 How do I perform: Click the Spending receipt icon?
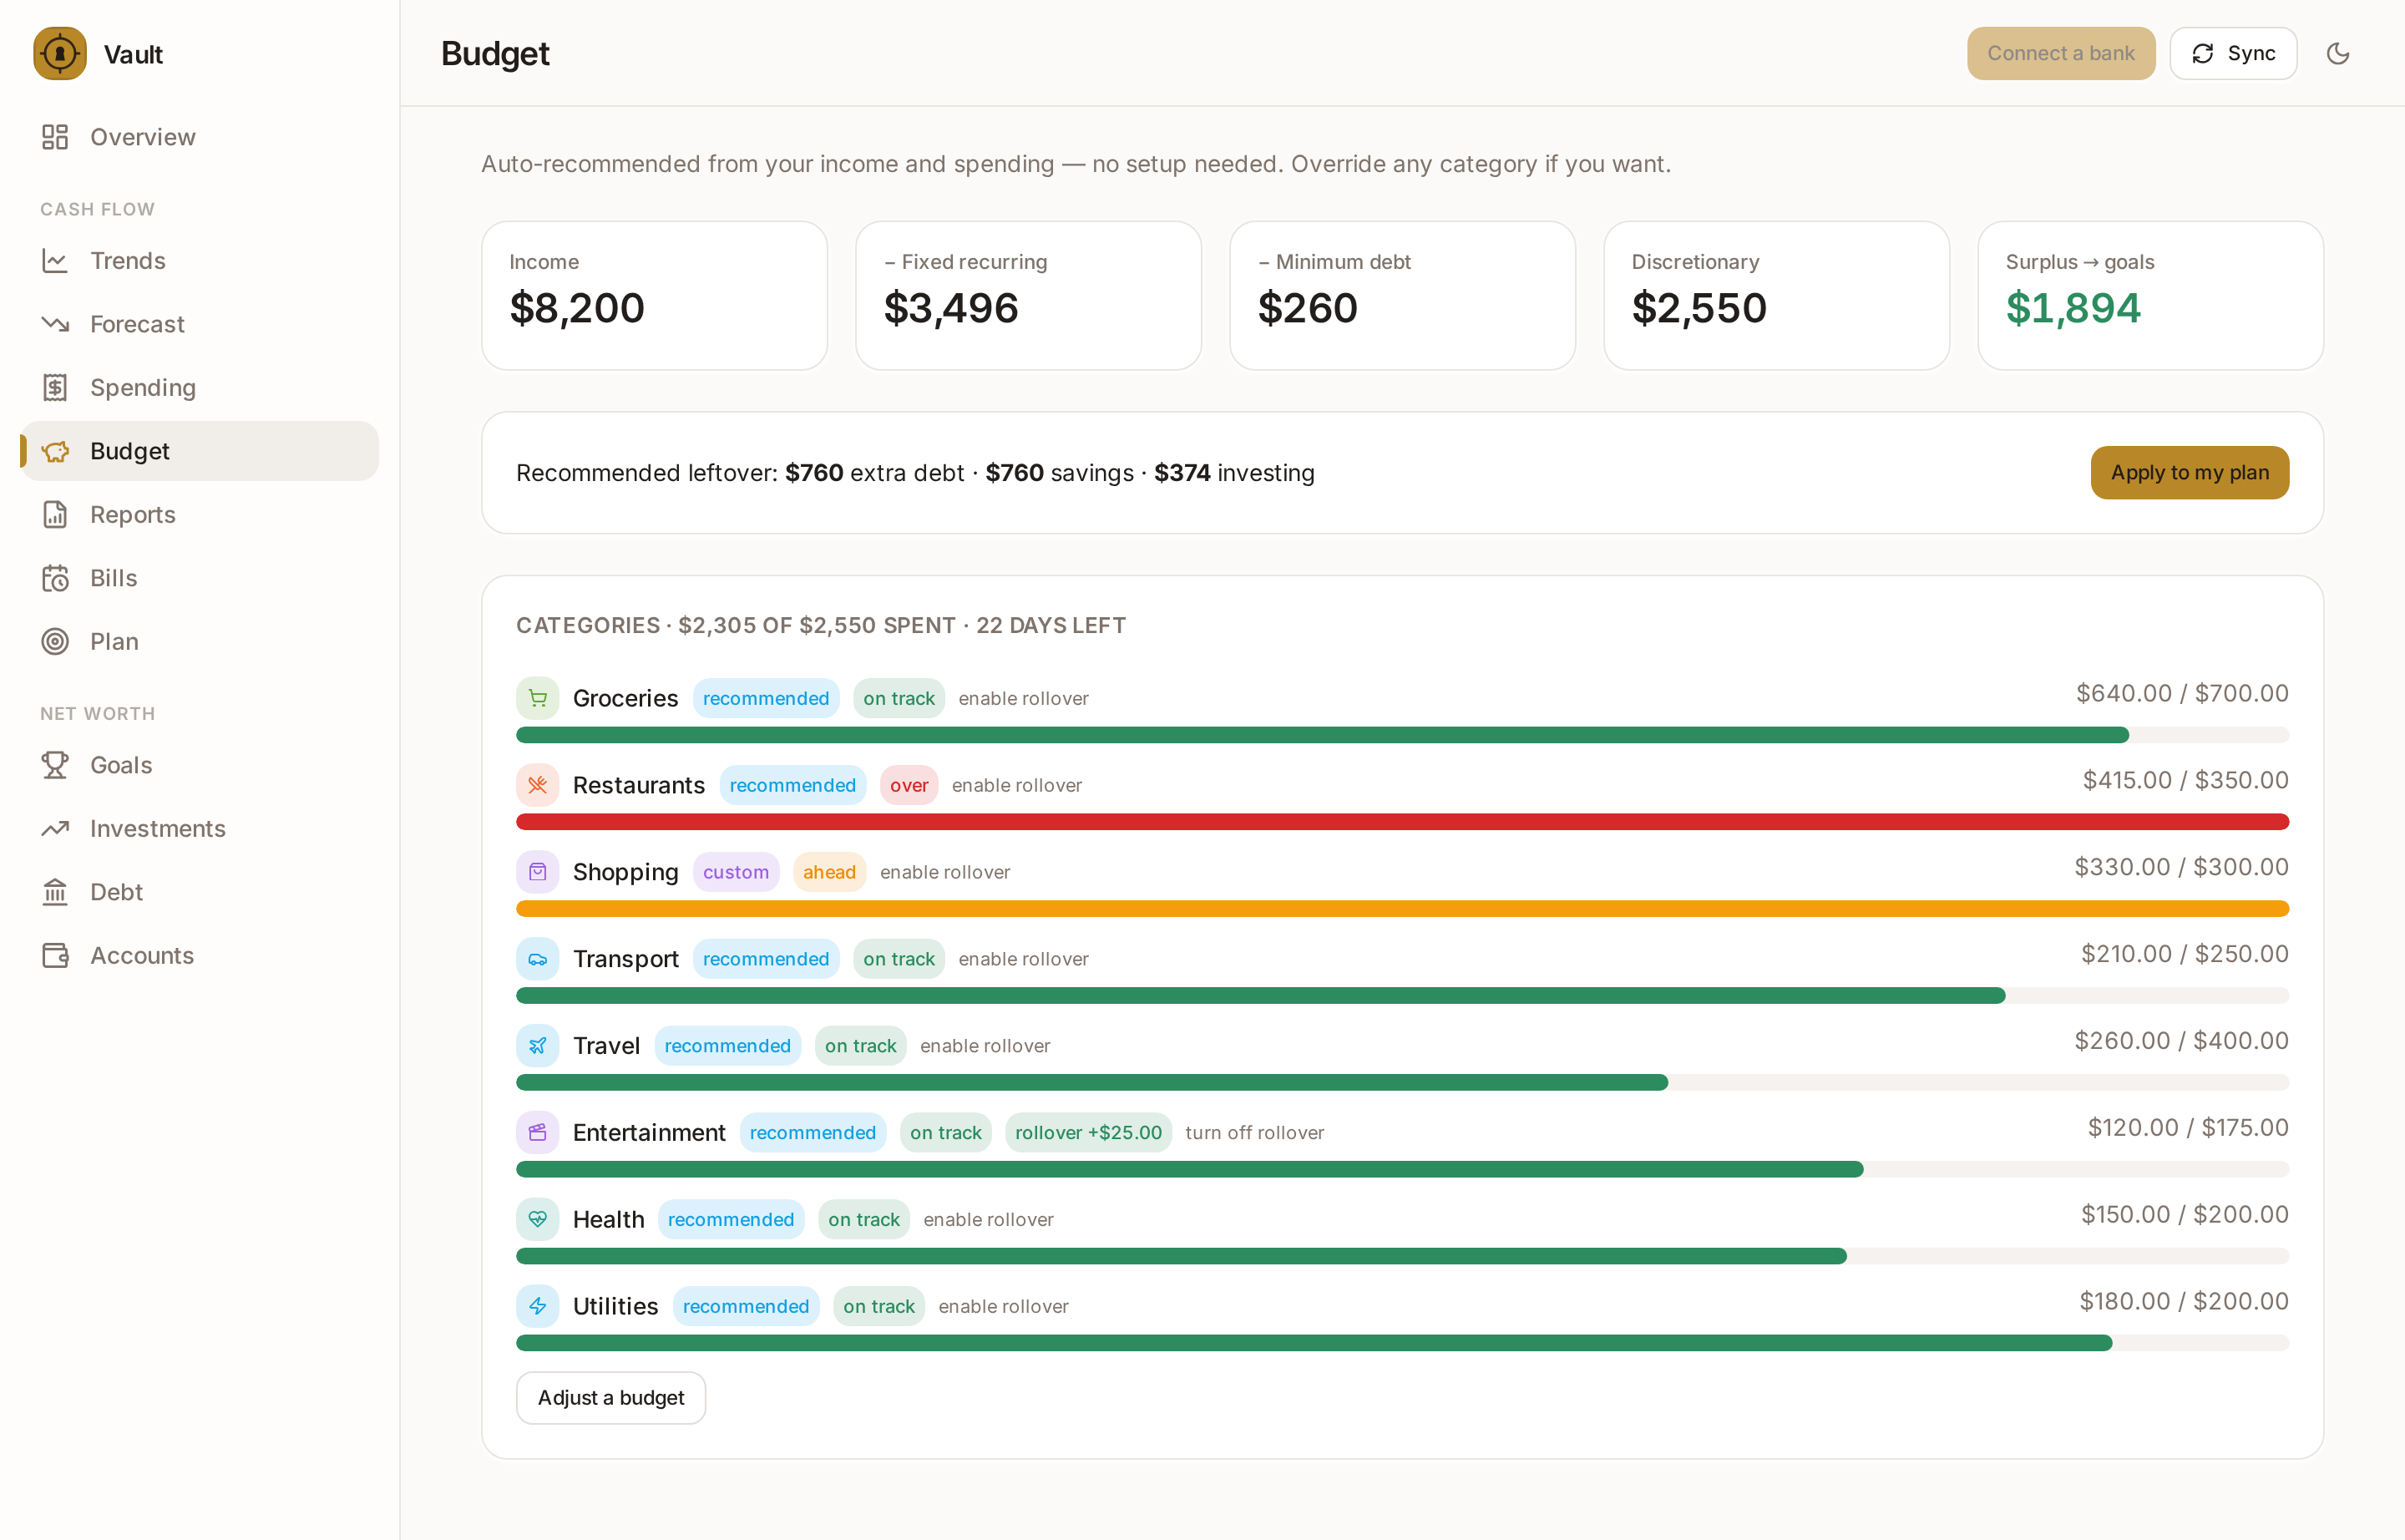click(55, 388)
